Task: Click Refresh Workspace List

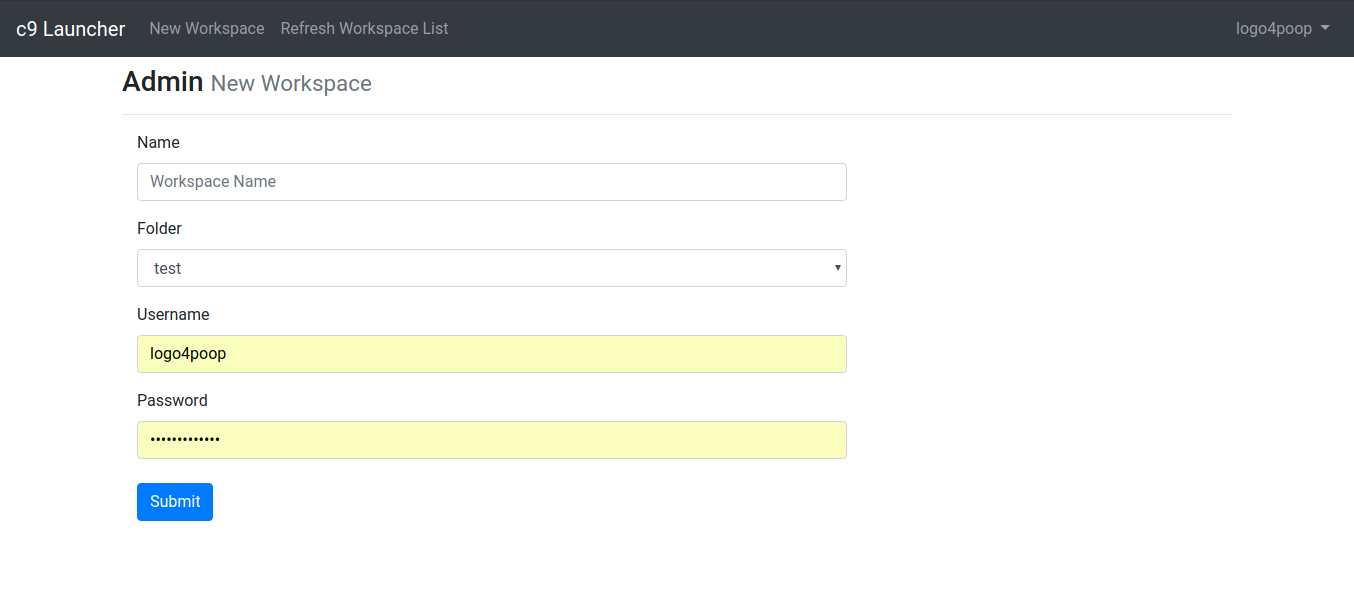Action: [364, 28]
